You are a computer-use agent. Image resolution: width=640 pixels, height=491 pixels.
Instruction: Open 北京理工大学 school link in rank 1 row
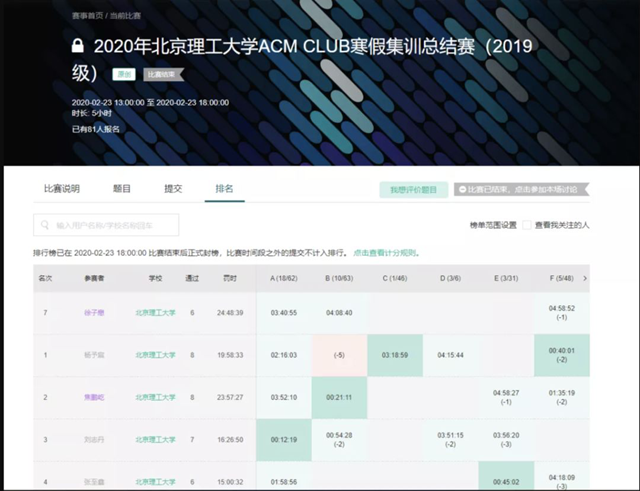pyautogui.click(x=155, y=355)
